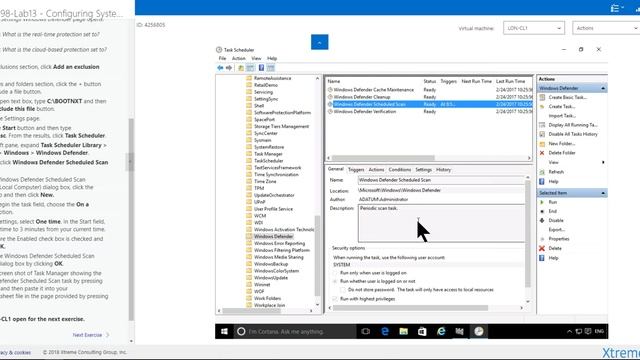Select the UpdateOrchestrator folder in tree

(x=274, y=195)
